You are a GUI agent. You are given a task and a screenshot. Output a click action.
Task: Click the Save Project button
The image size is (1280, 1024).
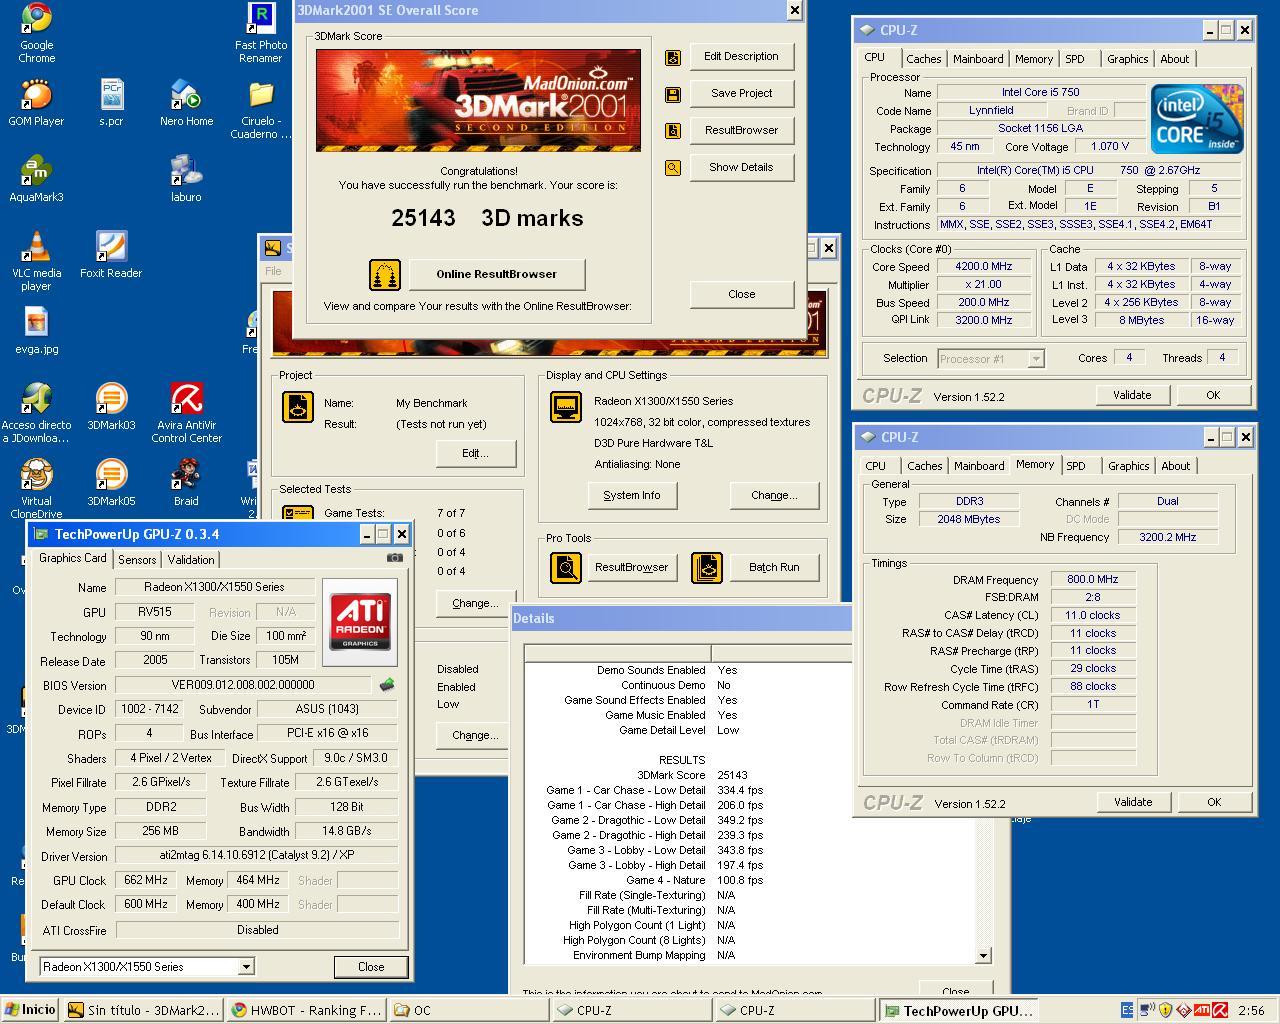[x=741, y=93]
